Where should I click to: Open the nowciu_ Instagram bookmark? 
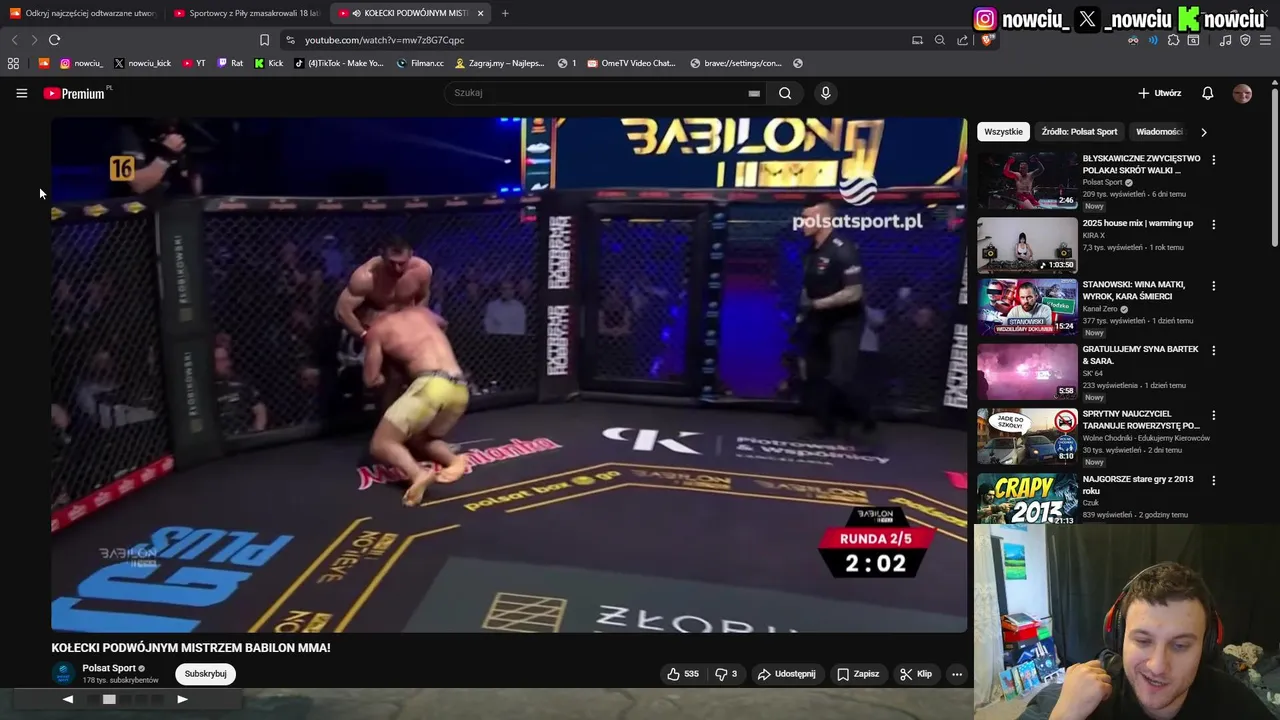point(82,63)
